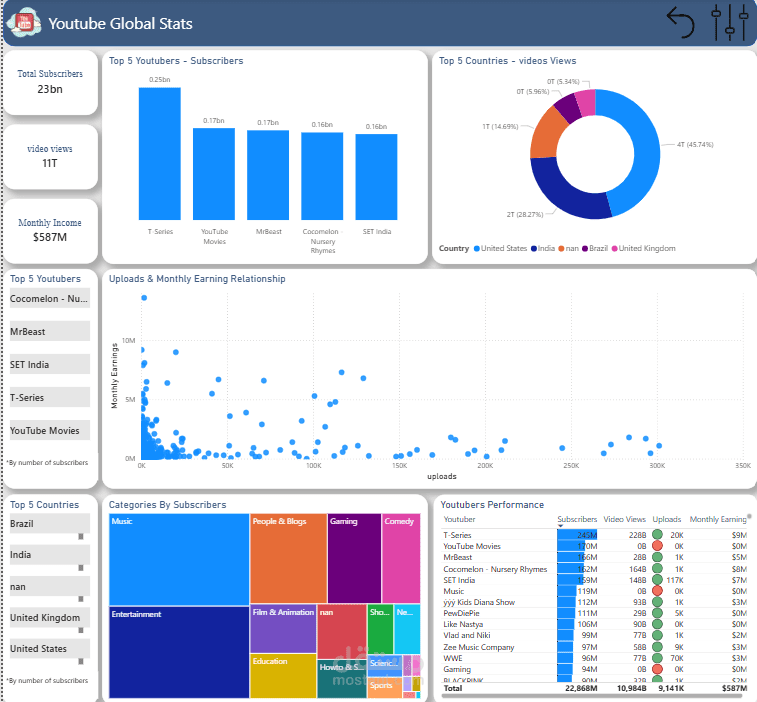
Task: Click India dark blue legend marker
Action: pos(534,248)
